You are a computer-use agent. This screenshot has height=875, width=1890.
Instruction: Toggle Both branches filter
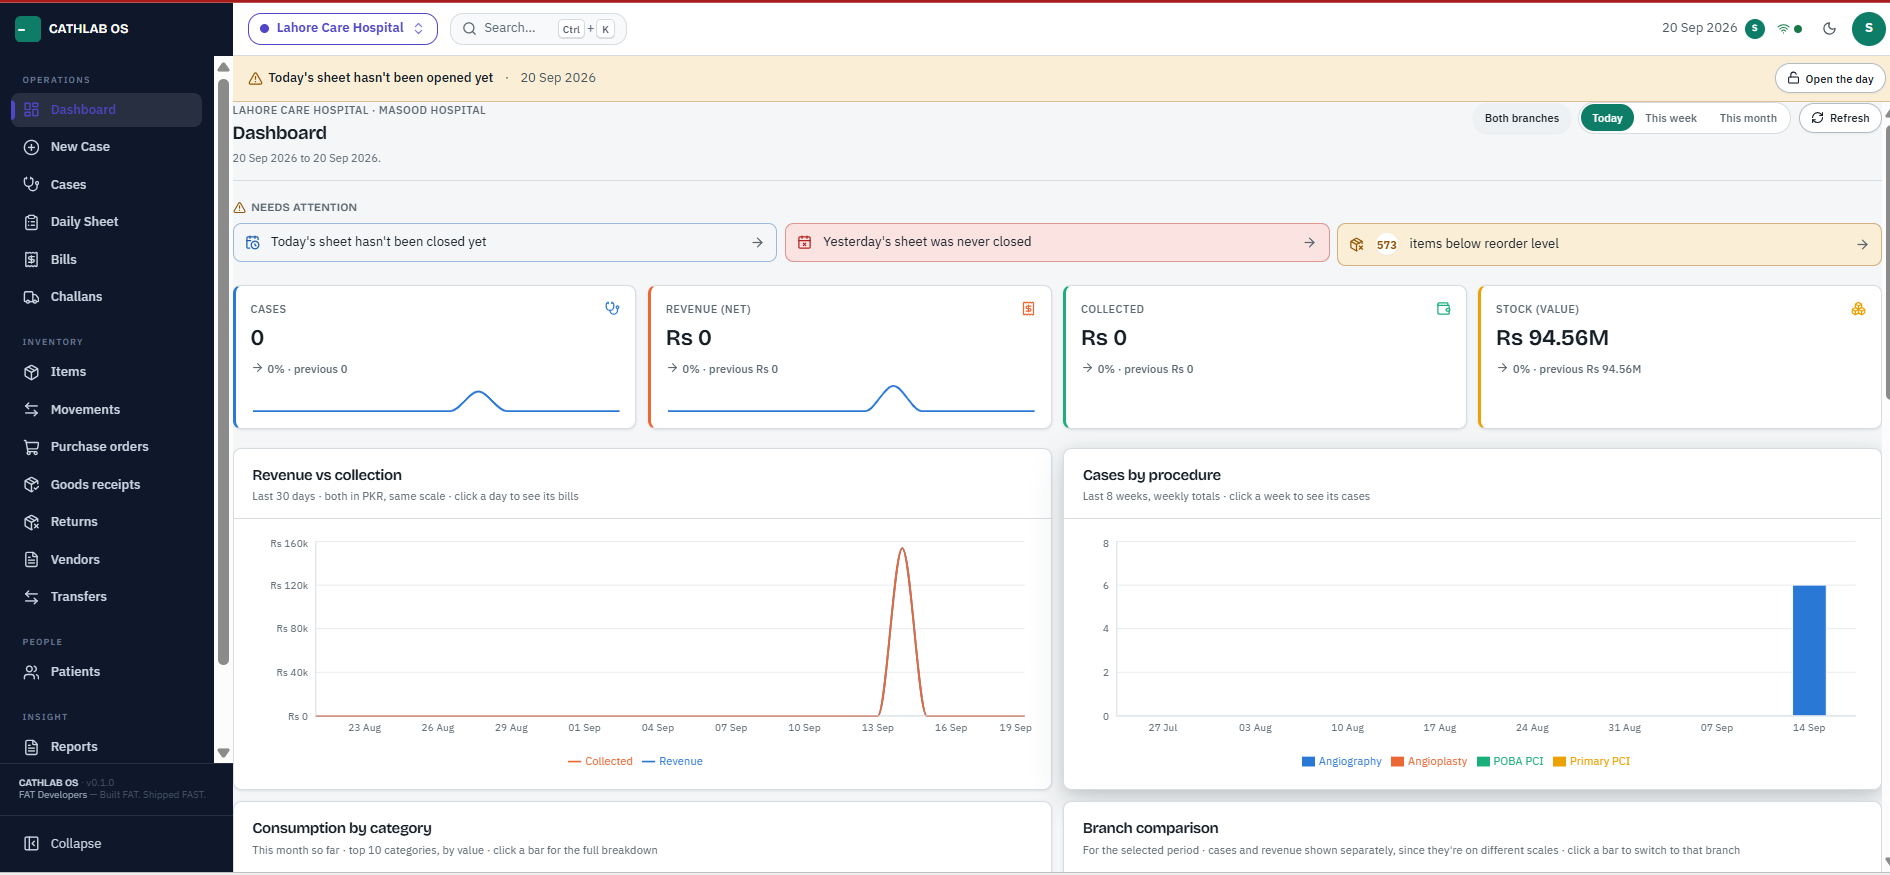[1521, 118]
